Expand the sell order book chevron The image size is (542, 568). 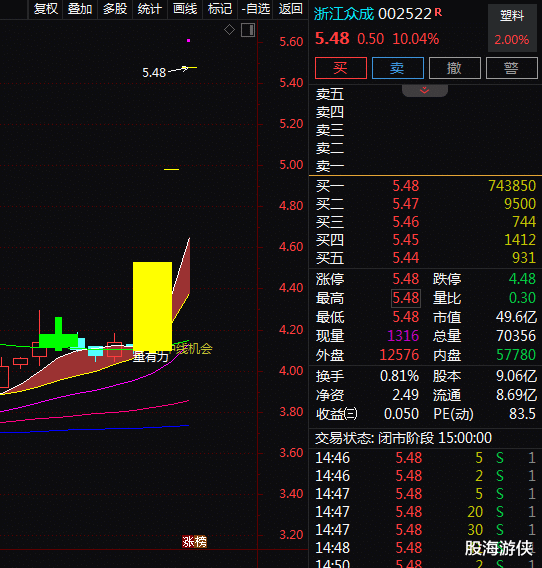425,91
